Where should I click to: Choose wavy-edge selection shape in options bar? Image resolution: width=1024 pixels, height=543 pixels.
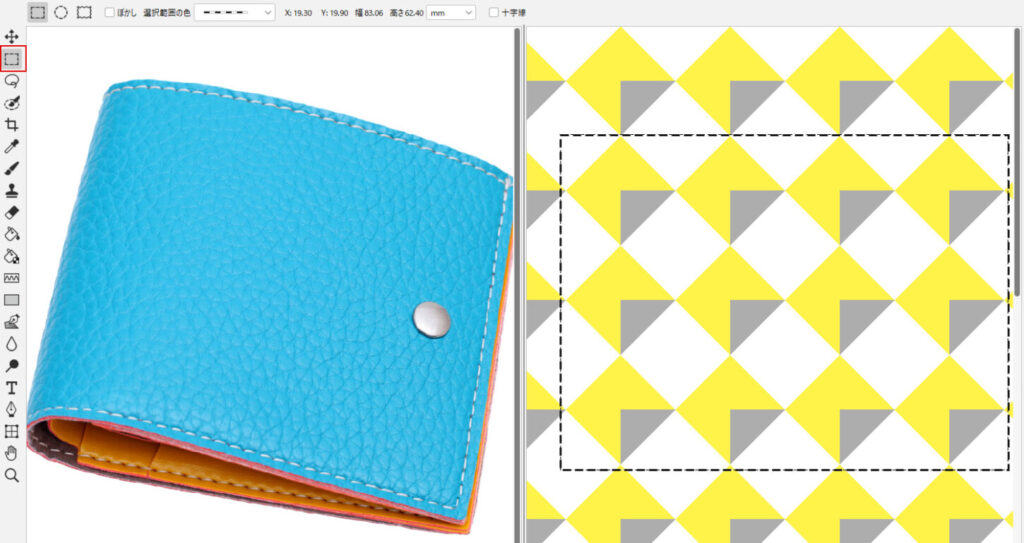[84, 12]
